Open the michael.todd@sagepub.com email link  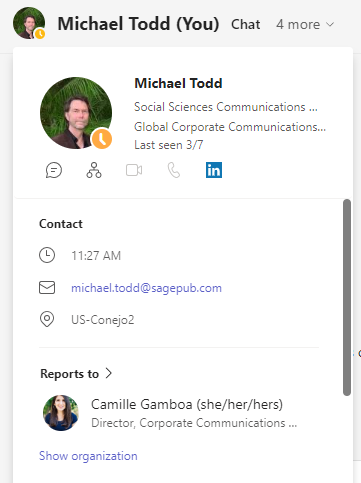tap(146, 288)
